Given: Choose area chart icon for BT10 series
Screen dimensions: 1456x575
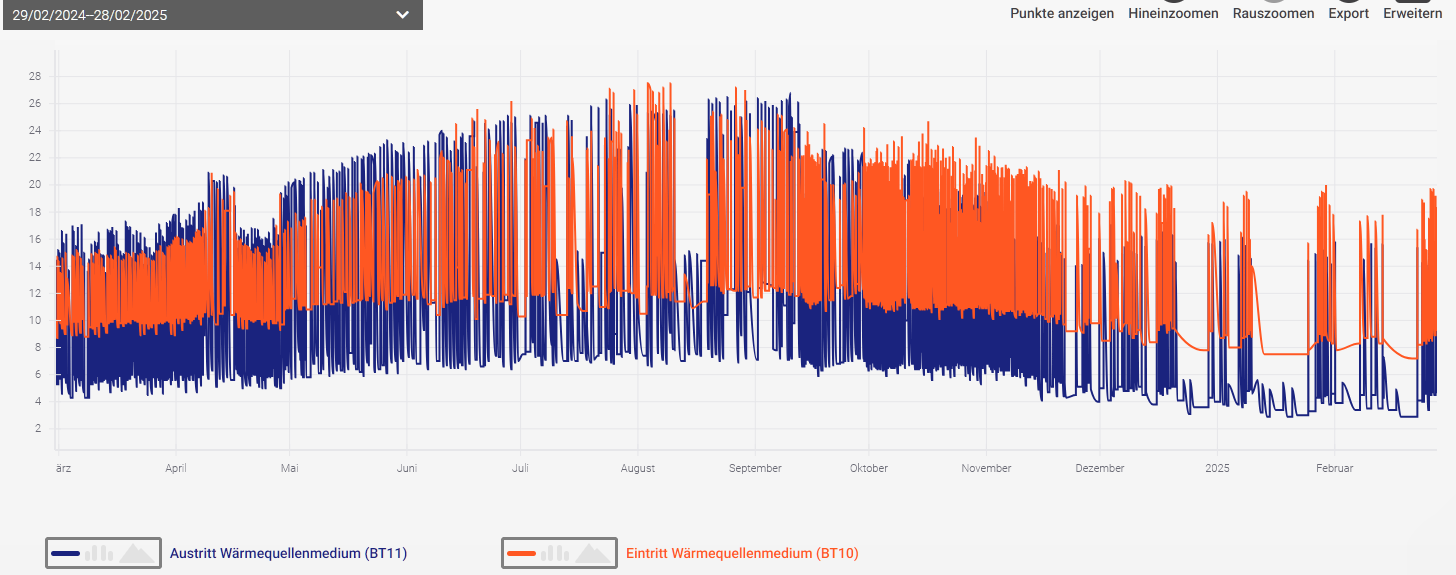Looking at the screenshot, I should pyautogui.click(x=593, y=553).
